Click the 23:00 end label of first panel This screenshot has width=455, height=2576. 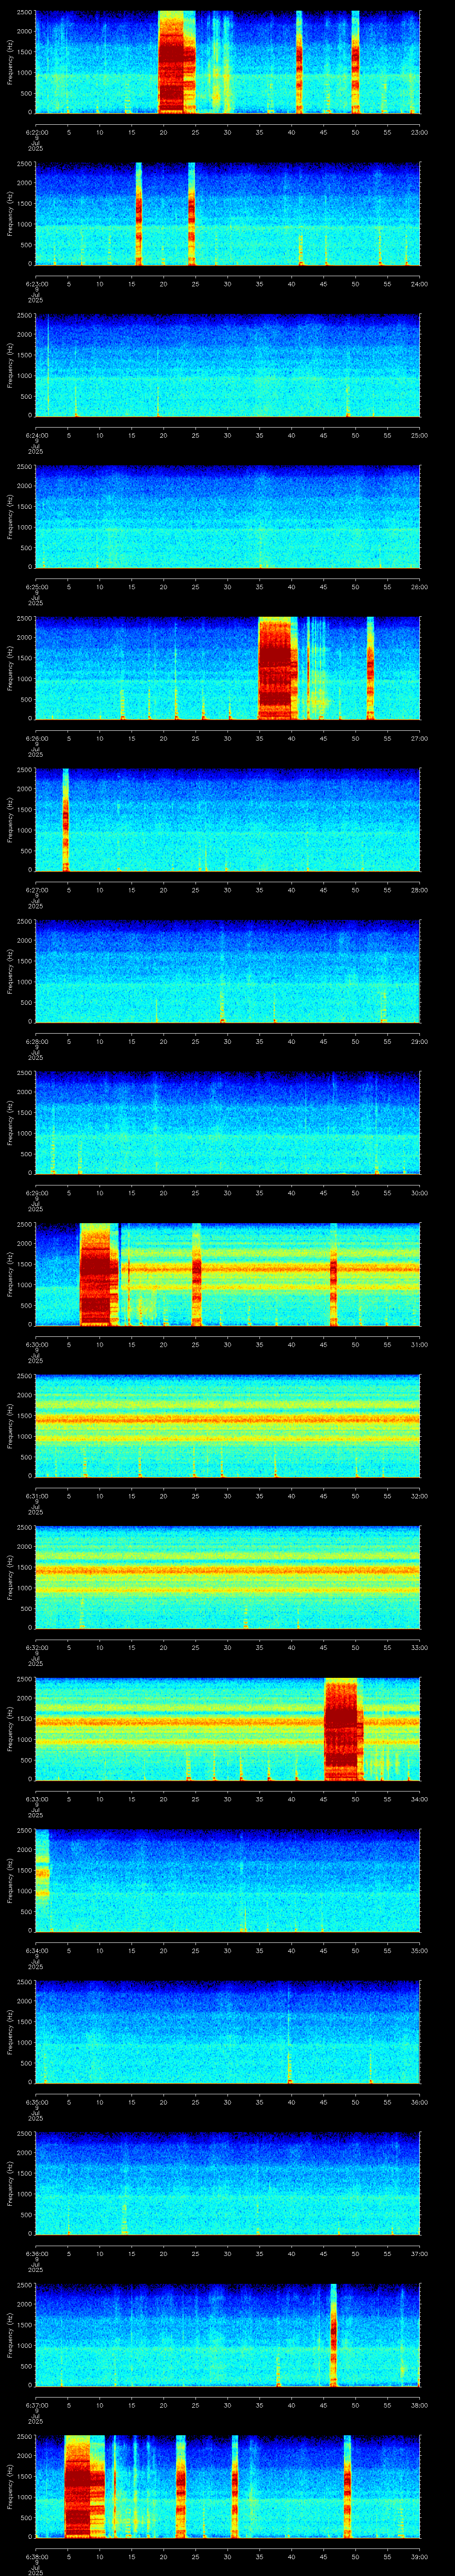click(x=419, y=132)
